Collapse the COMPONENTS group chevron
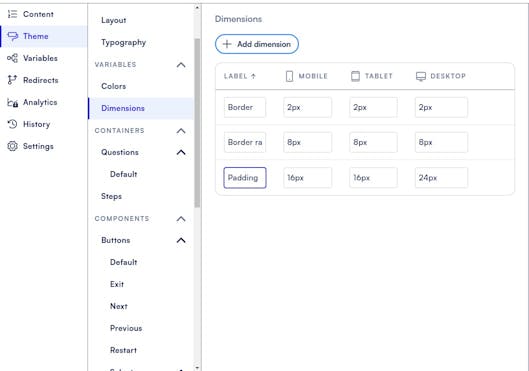This screenshot has width=529, height=371. coord(181,219)
